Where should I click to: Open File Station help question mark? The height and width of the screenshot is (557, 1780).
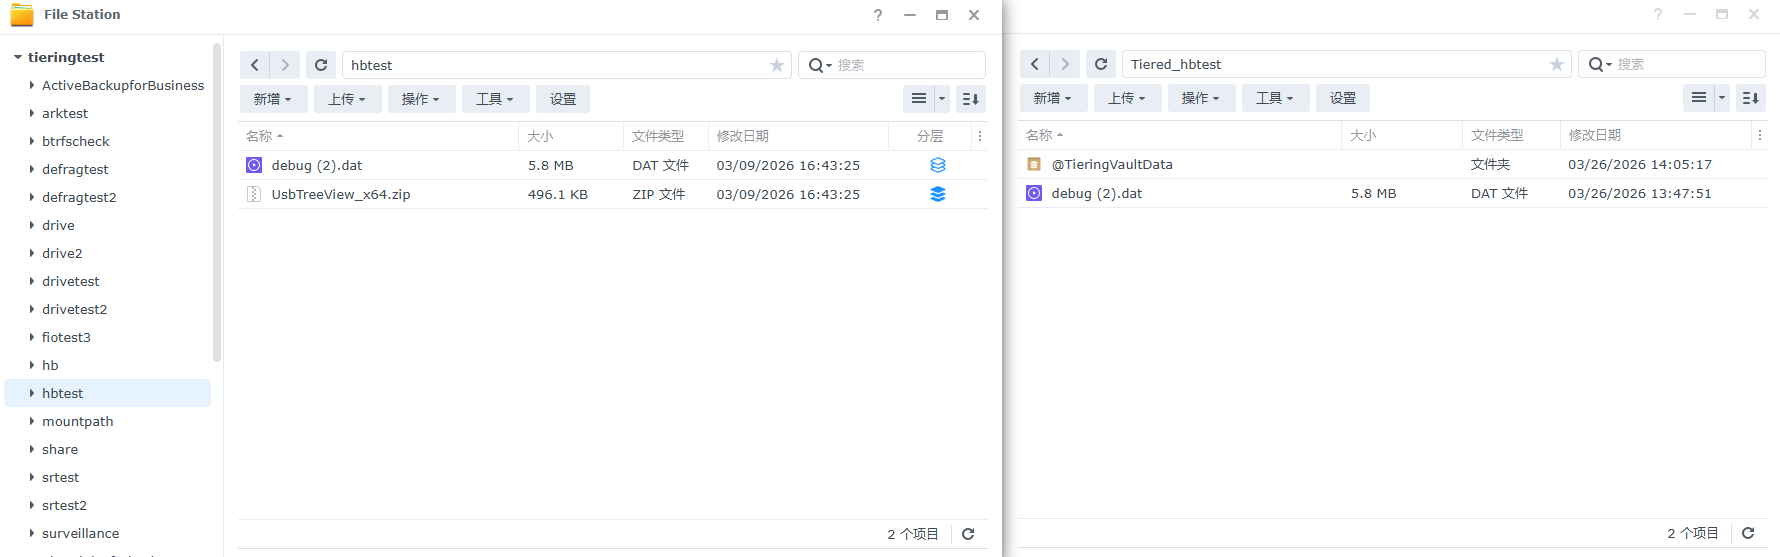[x=878, y=15]
